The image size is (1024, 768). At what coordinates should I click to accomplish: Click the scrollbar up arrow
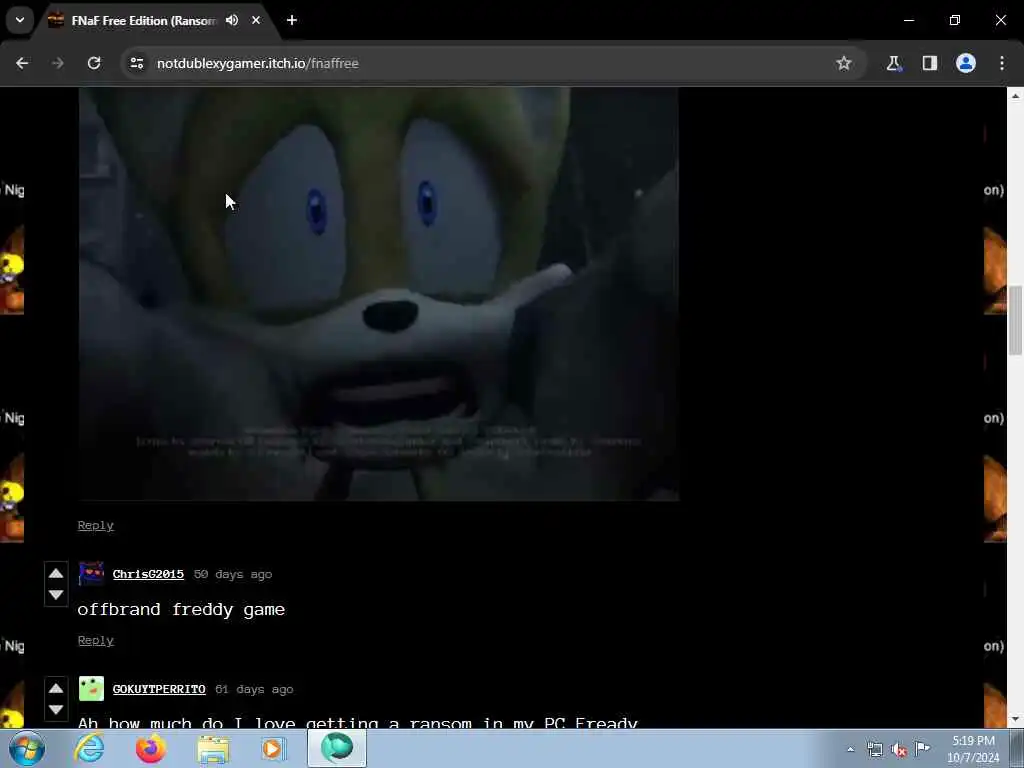point(1015,95)
